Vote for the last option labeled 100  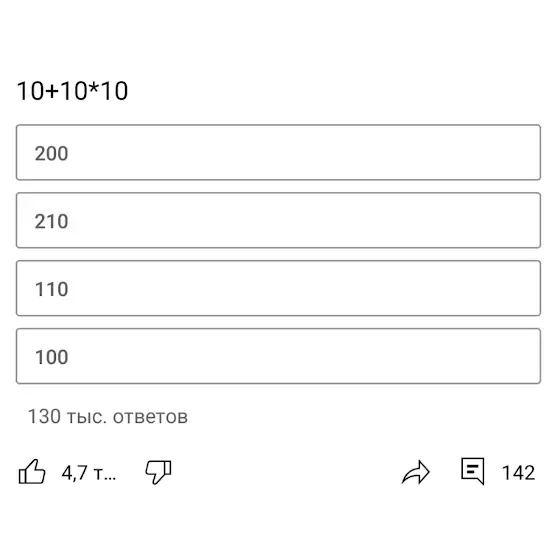[x=278, y=356]
